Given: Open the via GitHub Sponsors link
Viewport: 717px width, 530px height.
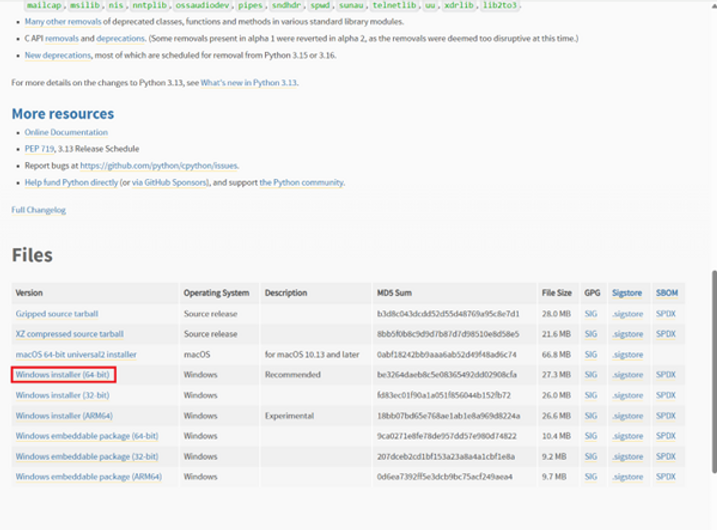Looking at the screenshot, I should [170, 182].
